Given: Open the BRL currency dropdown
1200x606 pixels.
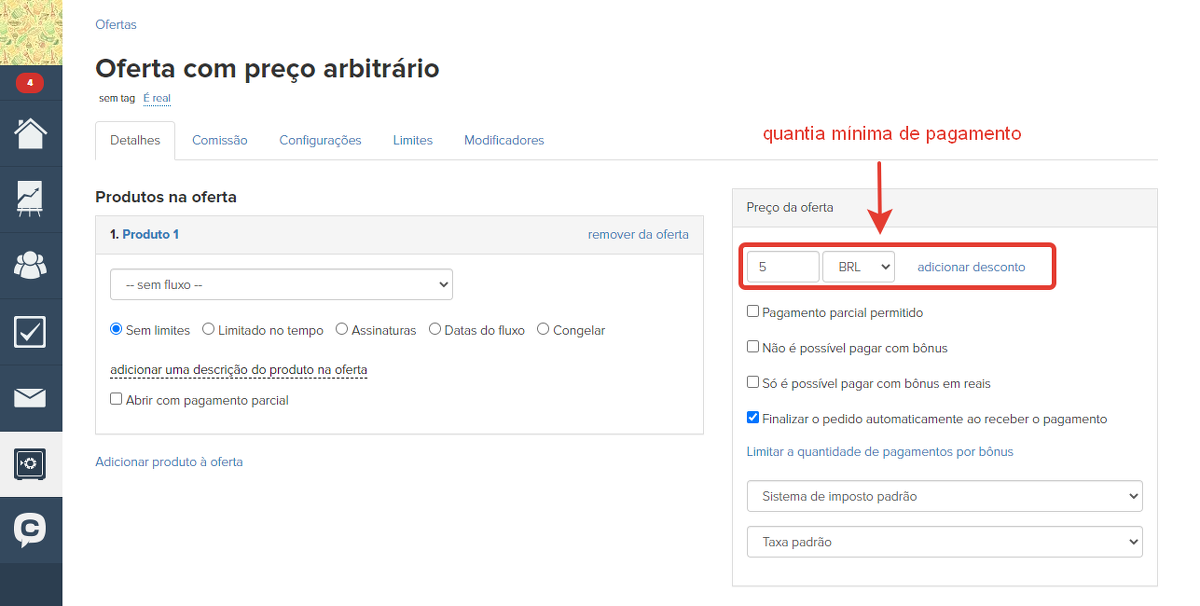Looking at the screenshot, I should [x=858, y=267].
